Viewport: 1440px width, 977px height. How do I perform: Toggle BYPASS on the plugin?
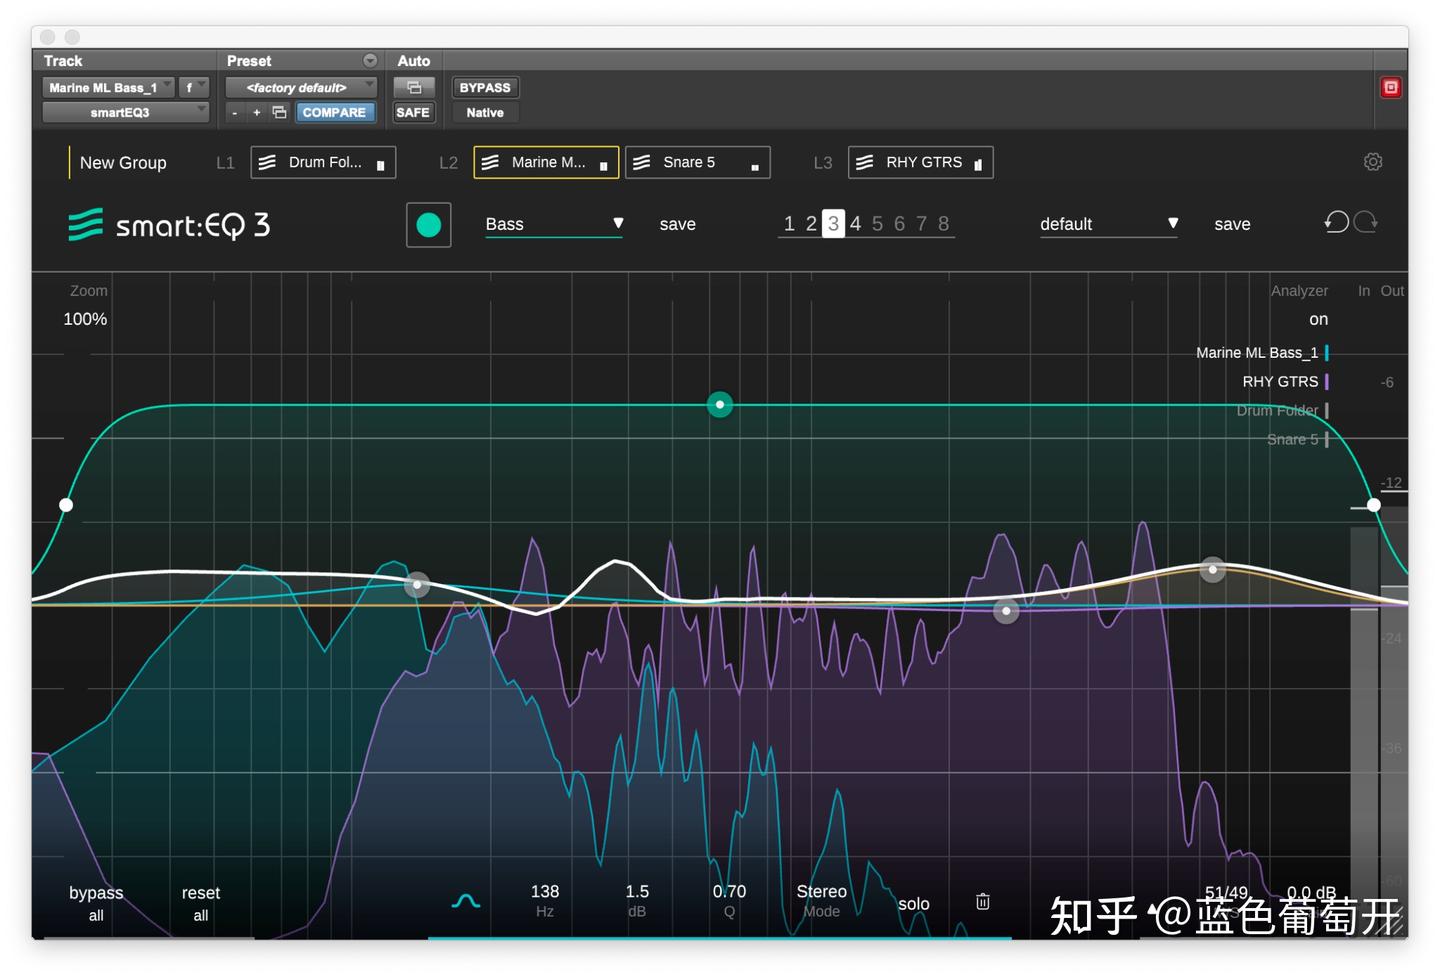485,87
